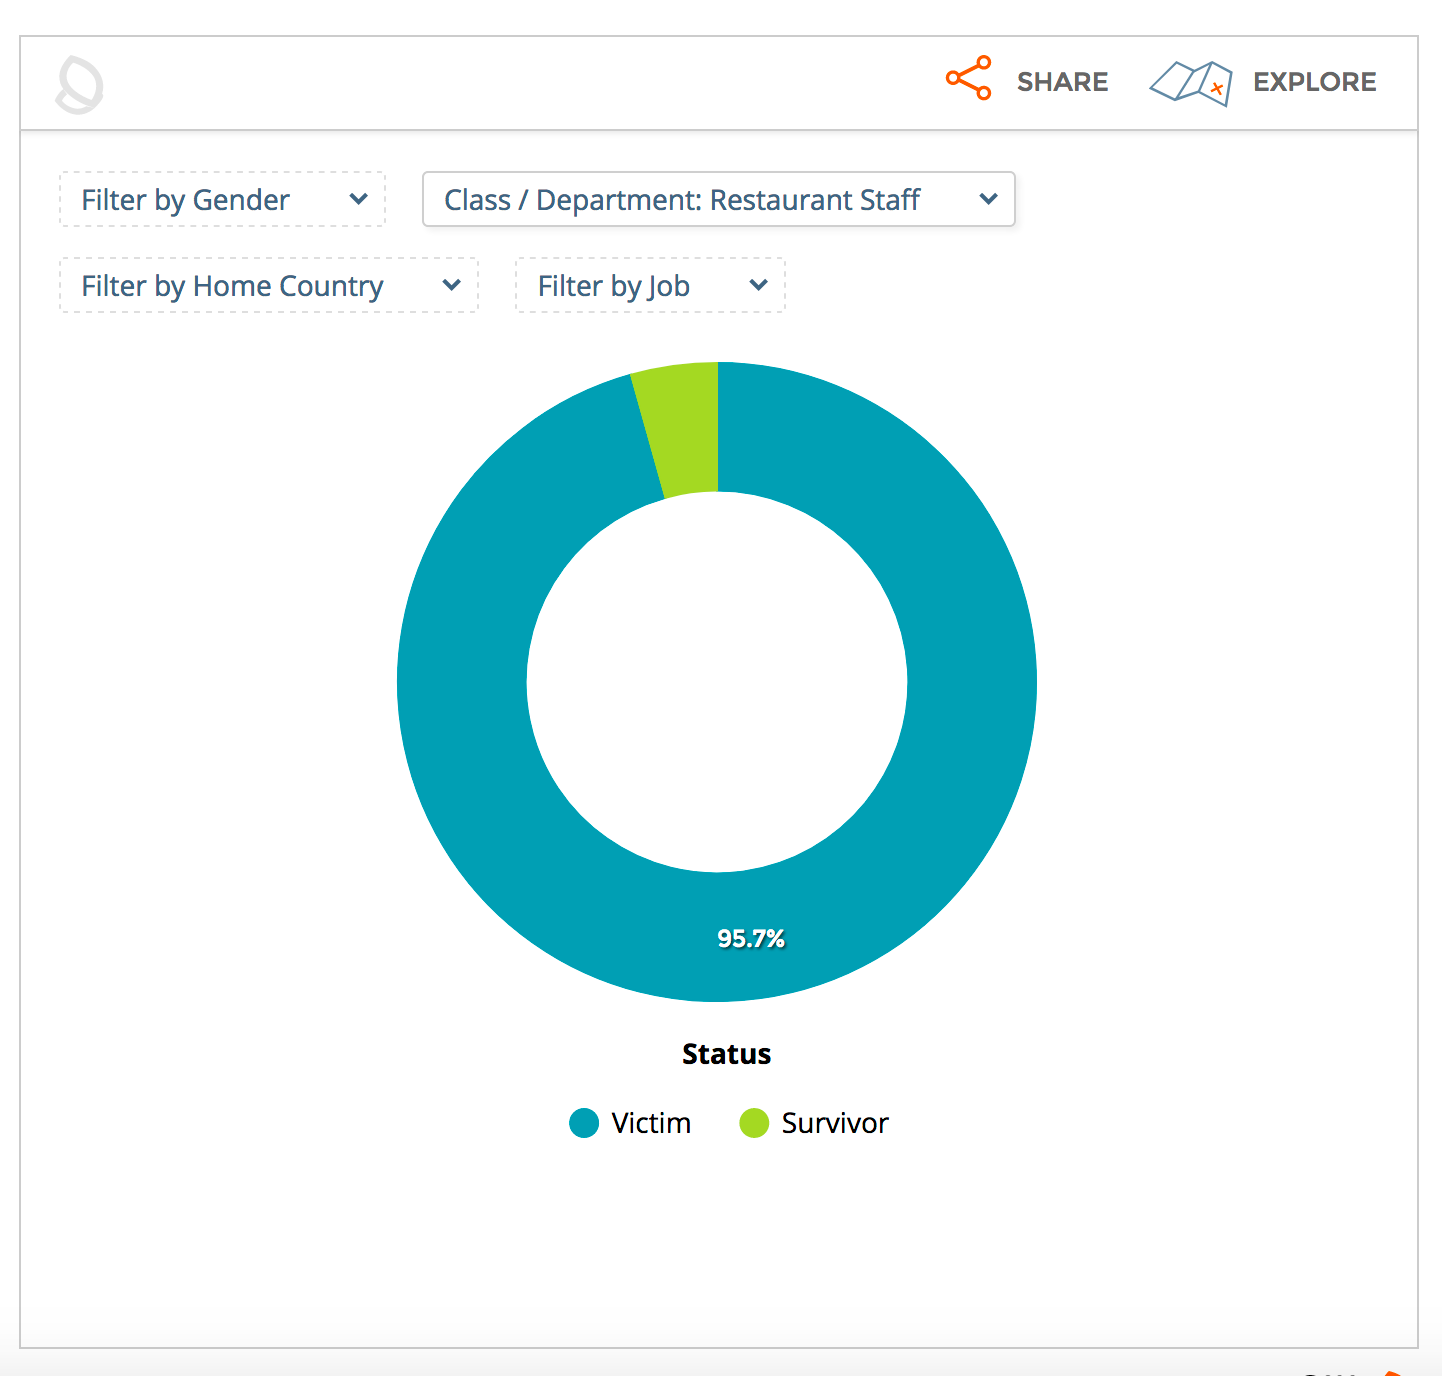Open the SHARE link
This screenshot has height=1376, width=1442.
[1062, 82]
